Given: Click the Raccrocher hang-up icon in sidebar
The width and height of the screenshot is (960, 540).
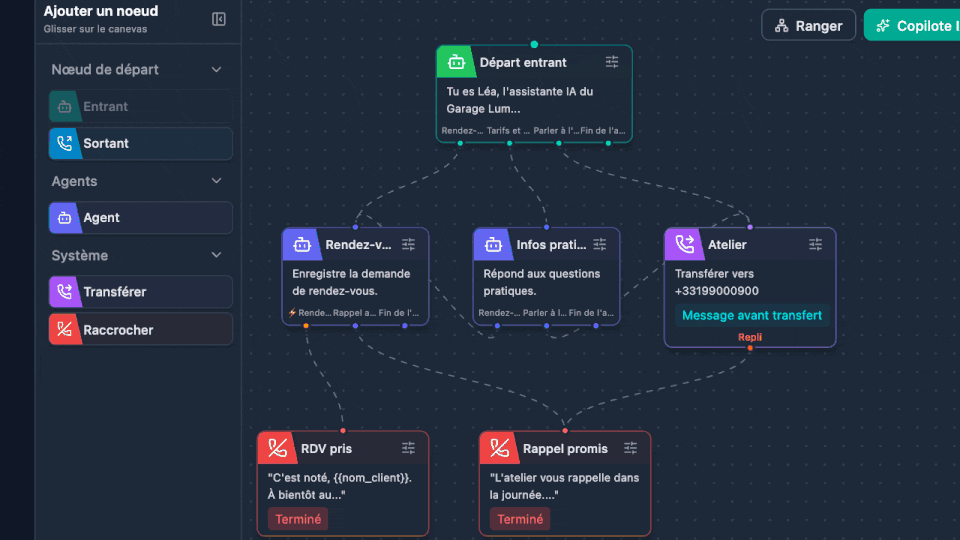Looking at the screenshot, I should click(x=64, y=329).
